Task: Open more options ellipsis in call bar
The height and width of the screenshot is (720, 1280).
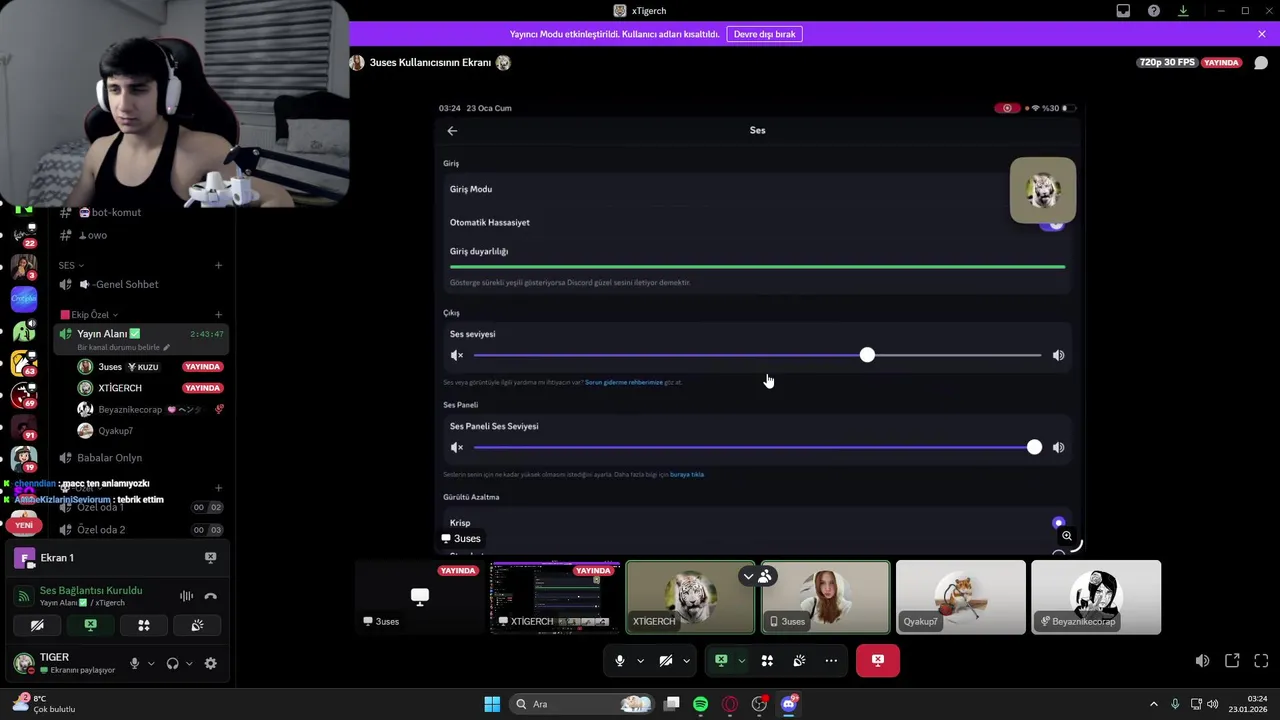Action: click(831, 660)
